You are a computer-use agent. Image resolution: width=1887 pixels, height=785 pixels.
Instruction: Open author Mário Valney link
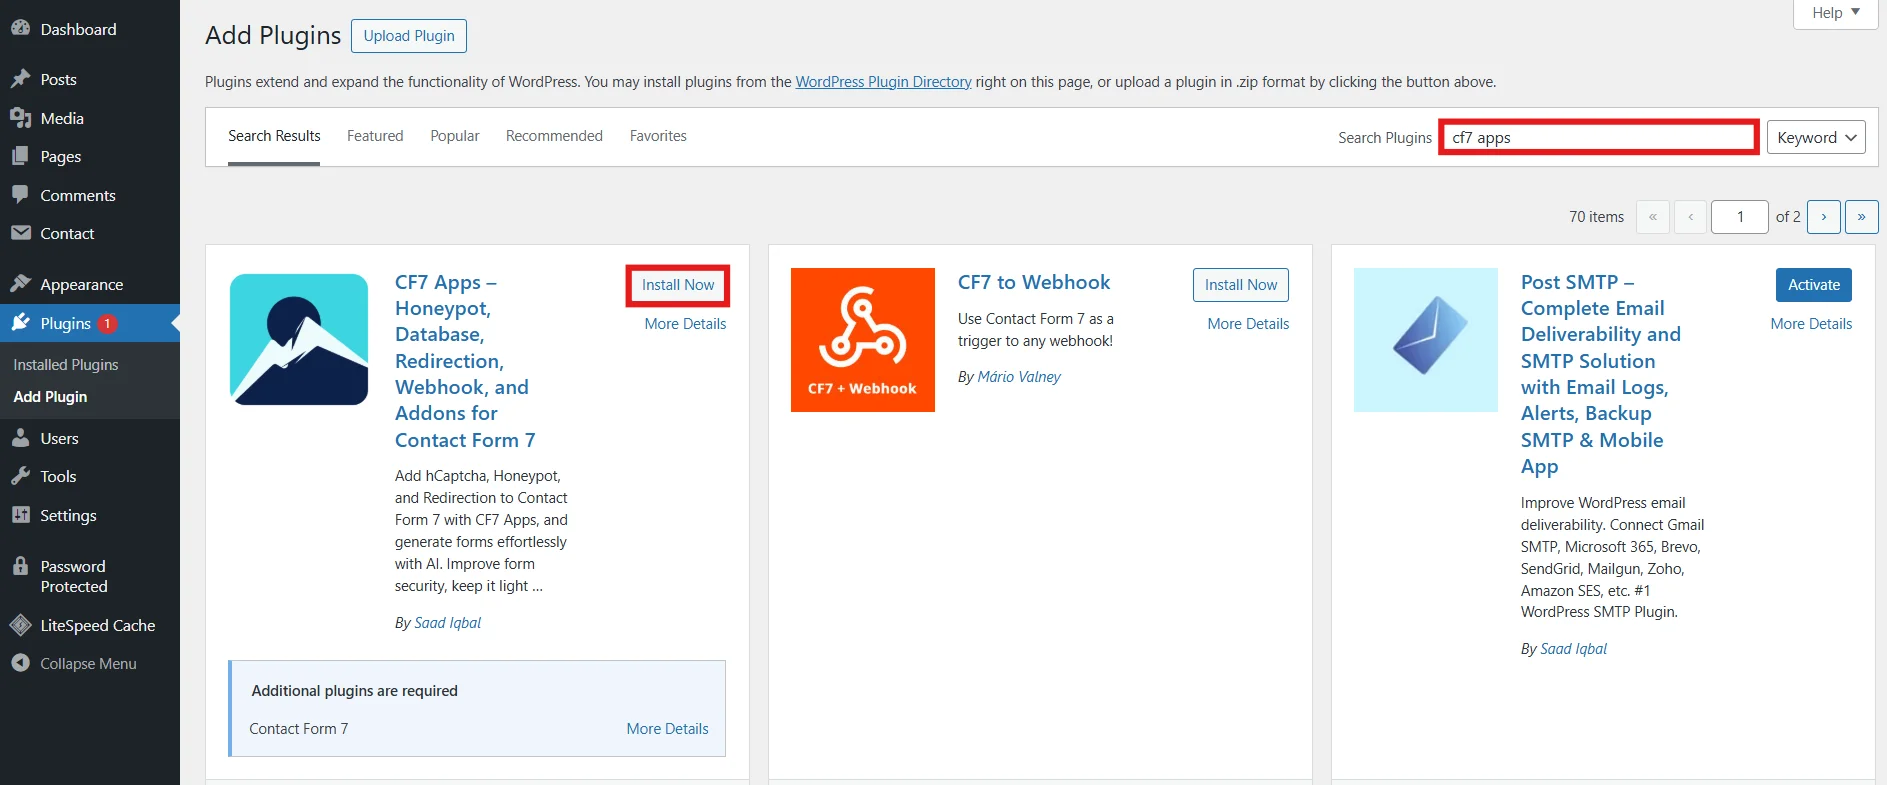pos(1019,377)
